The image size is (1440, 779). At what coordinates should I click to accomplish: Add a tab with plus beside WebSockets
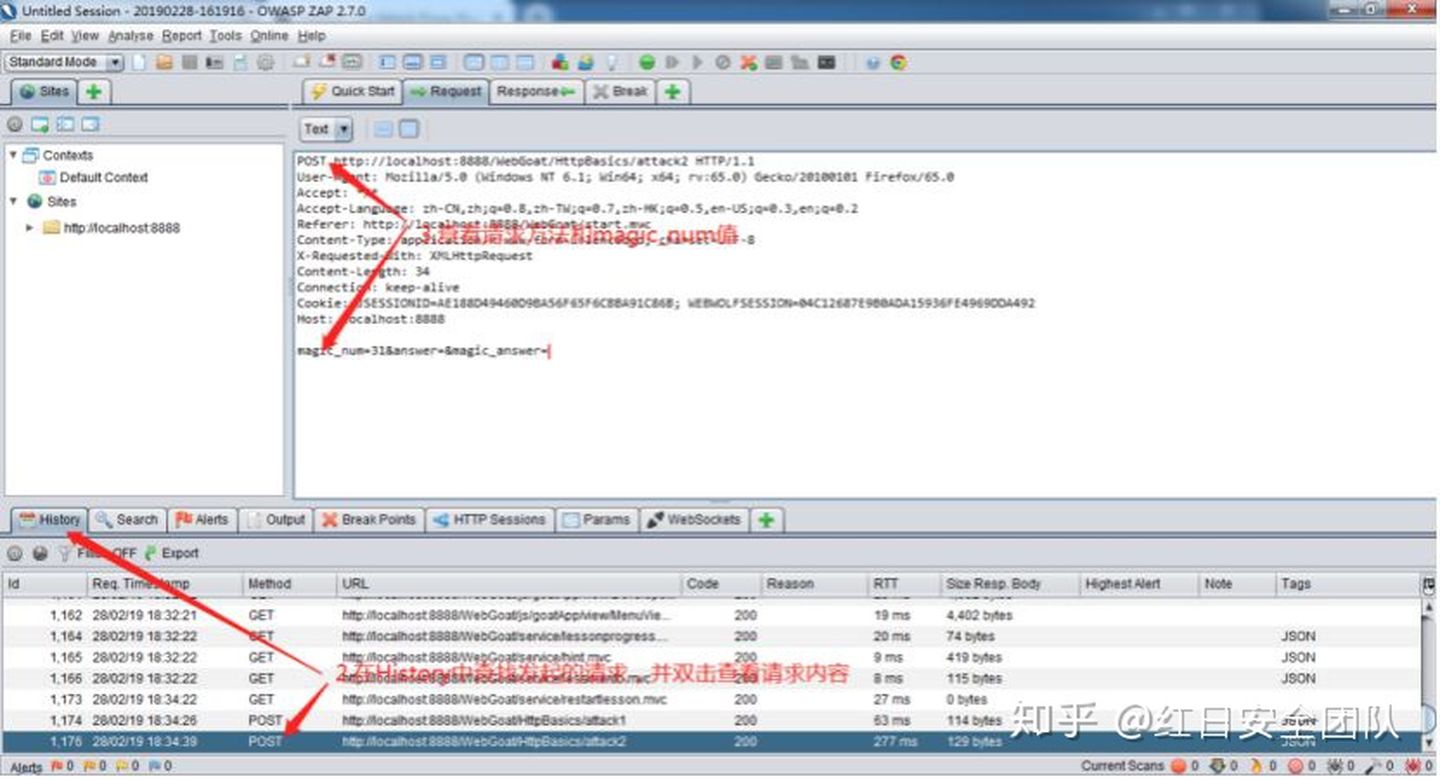click(x=765, y=520)
